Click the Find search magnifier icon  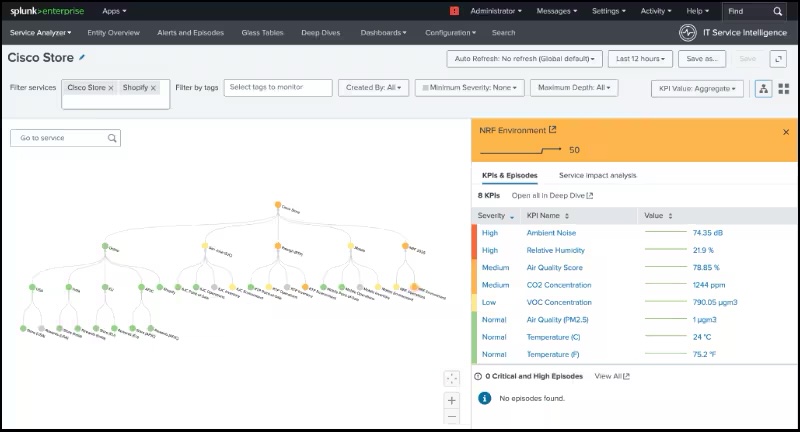[778, 11]
